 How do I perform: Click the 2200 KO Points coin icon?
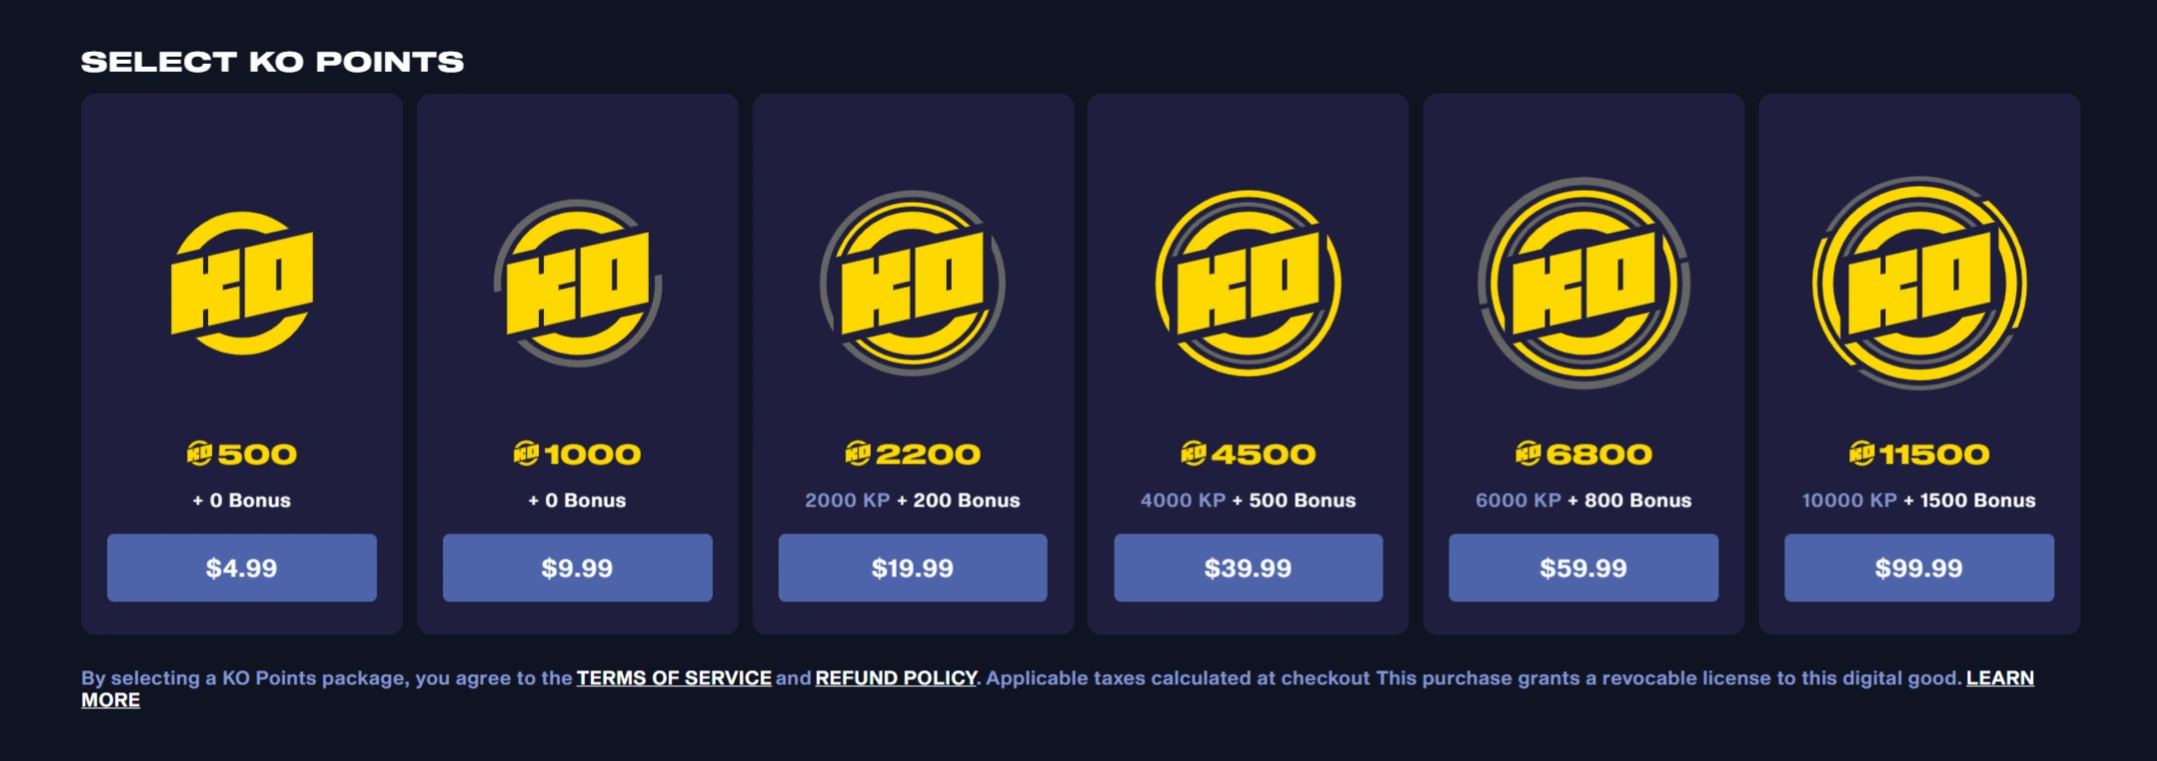tap(913, 283)
